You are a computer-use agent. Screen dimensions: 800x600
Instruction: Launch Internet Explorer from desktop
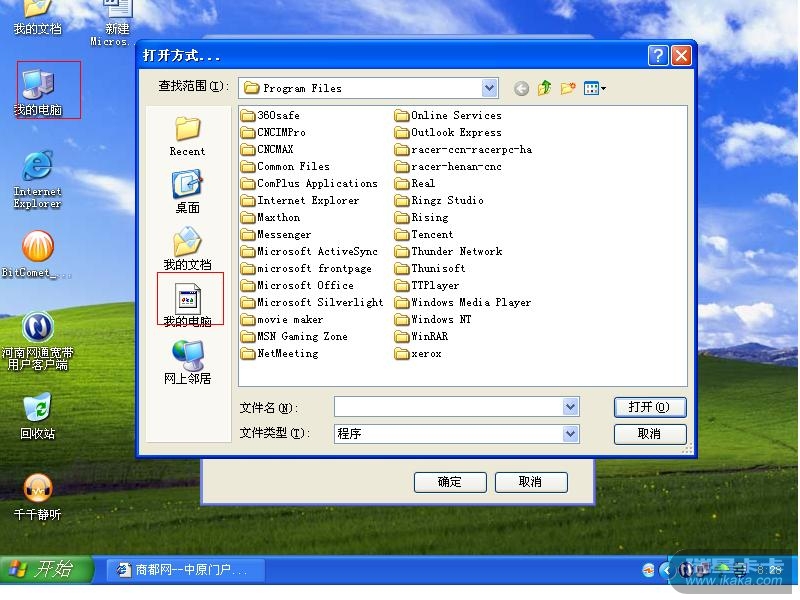[x=37, y=180]
